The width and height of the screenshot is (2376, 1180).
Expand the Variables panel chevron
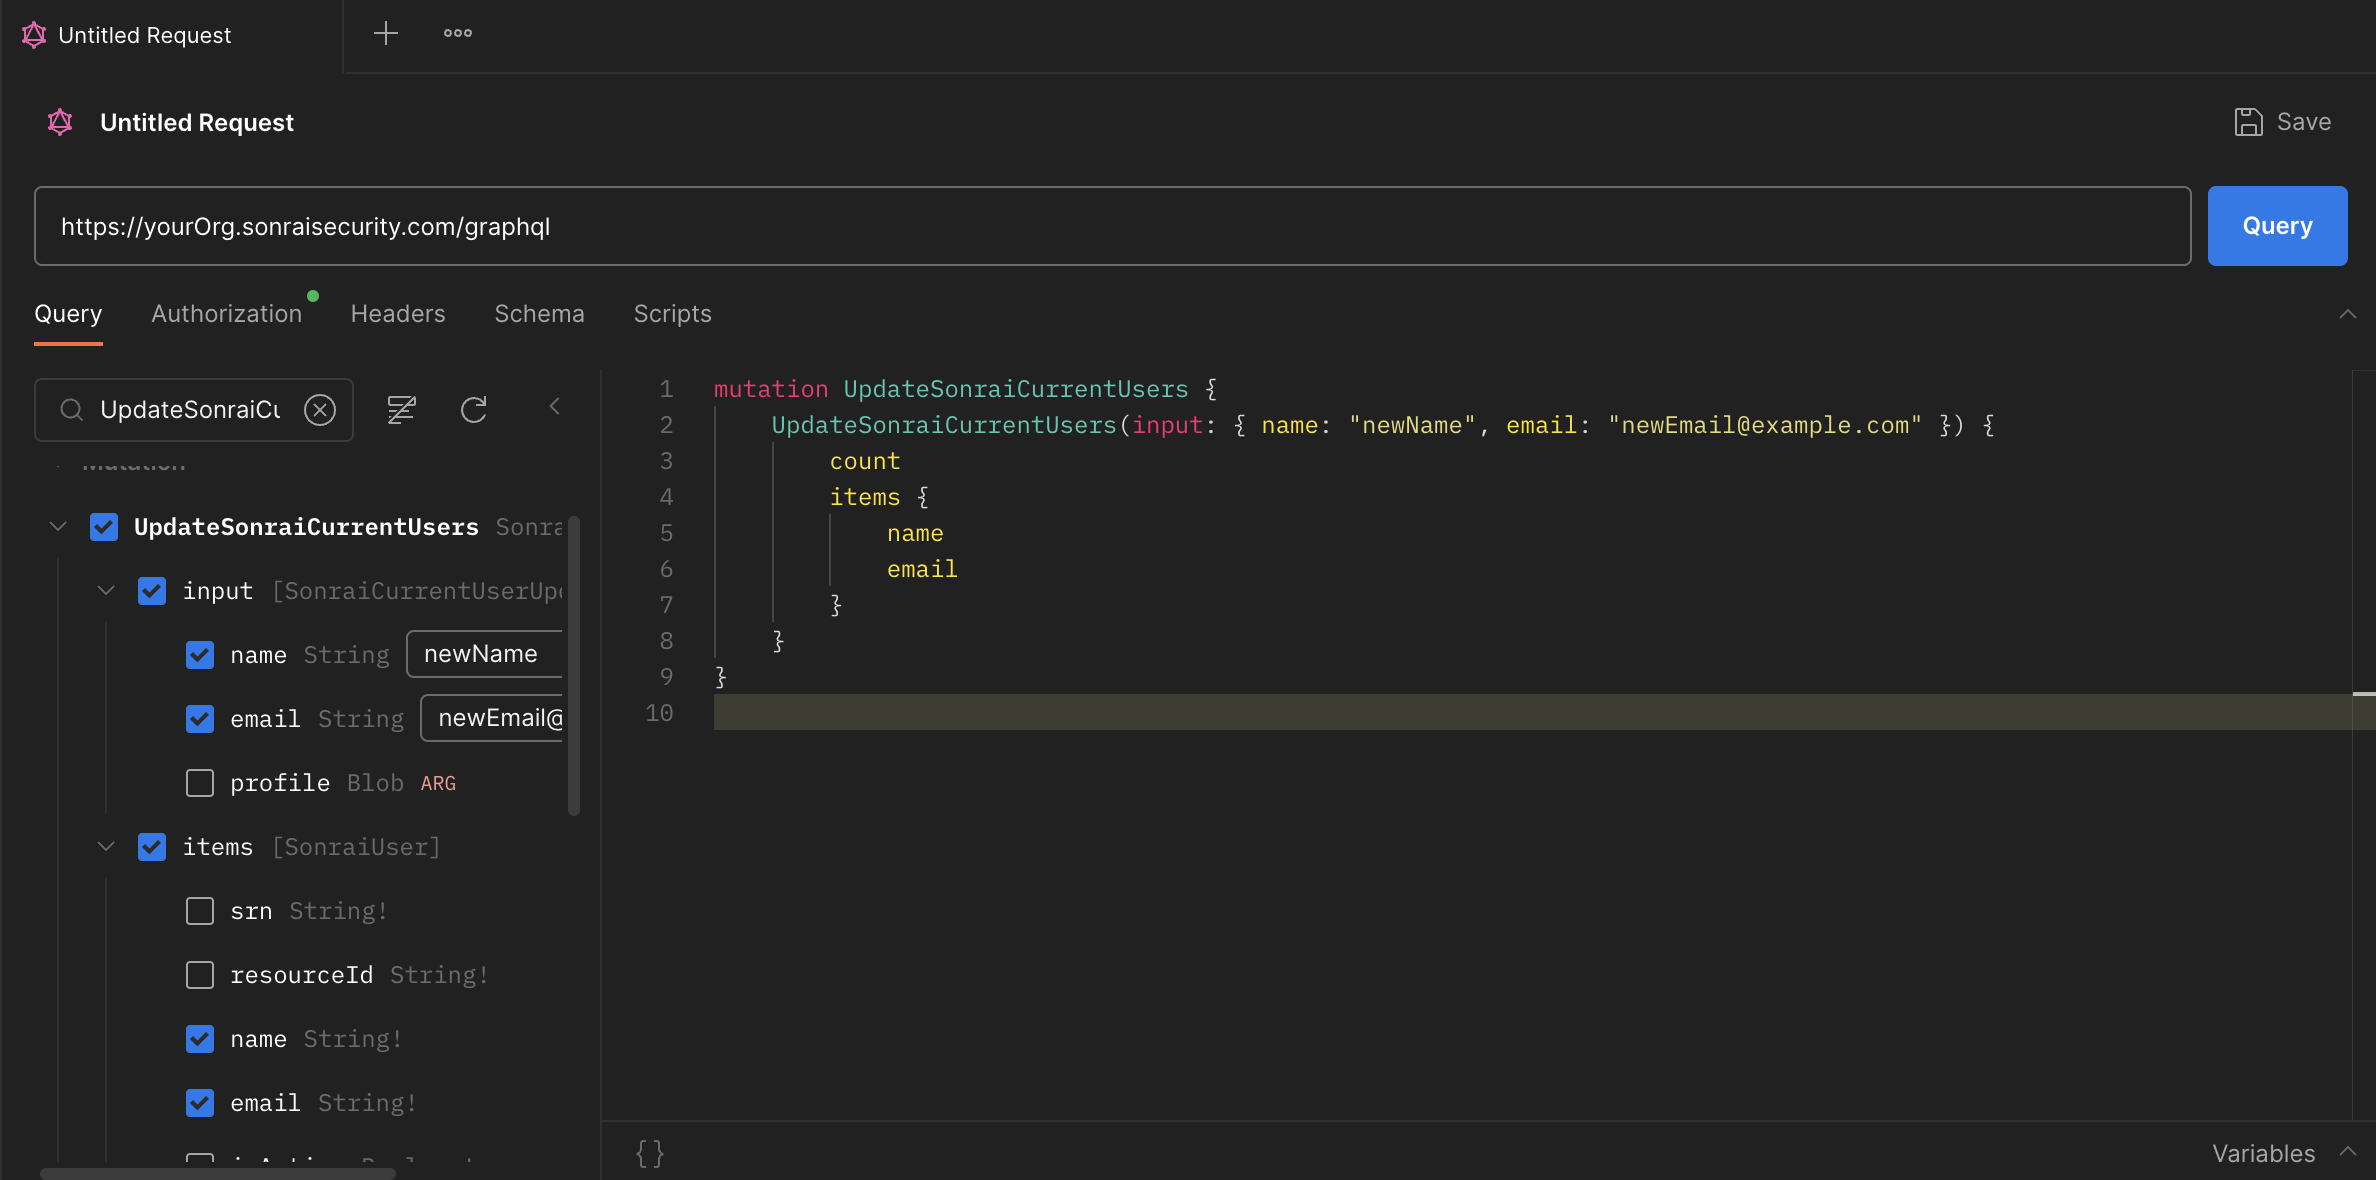click(x=2347, y=1152)
